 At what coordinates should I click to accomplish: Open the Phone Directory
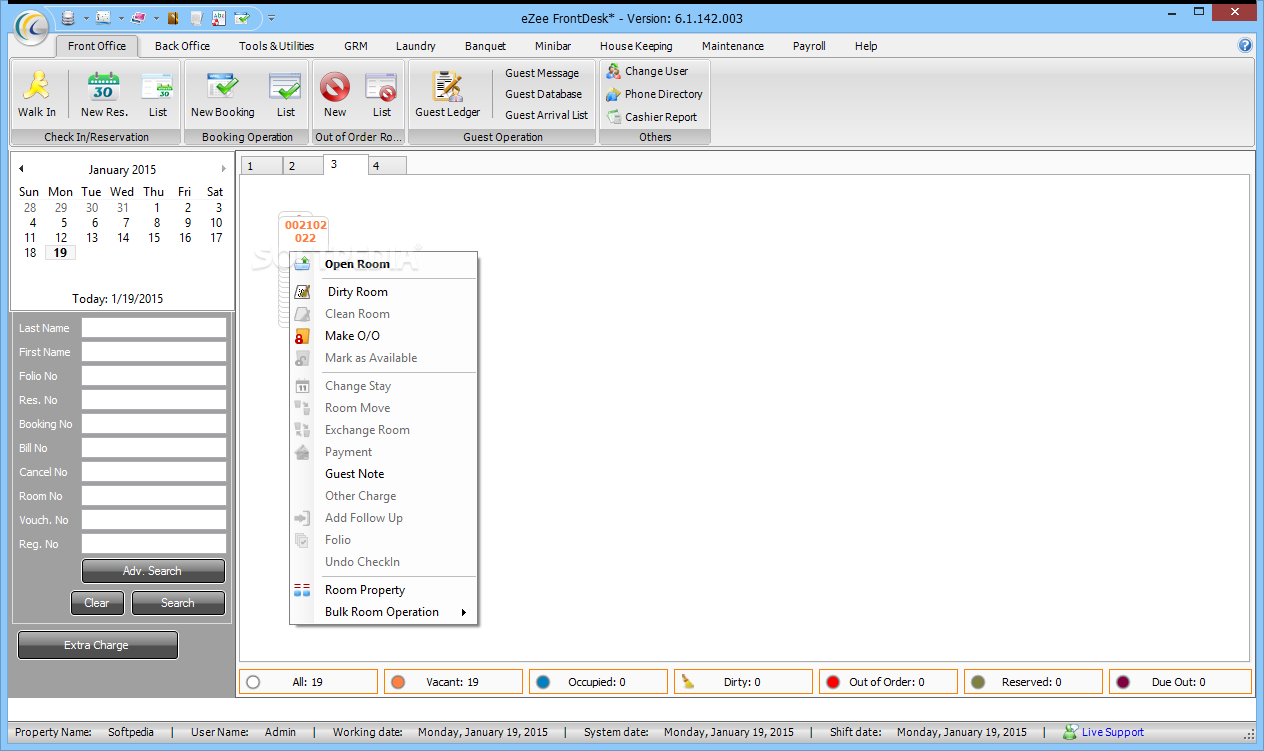(x=654, y=94)
